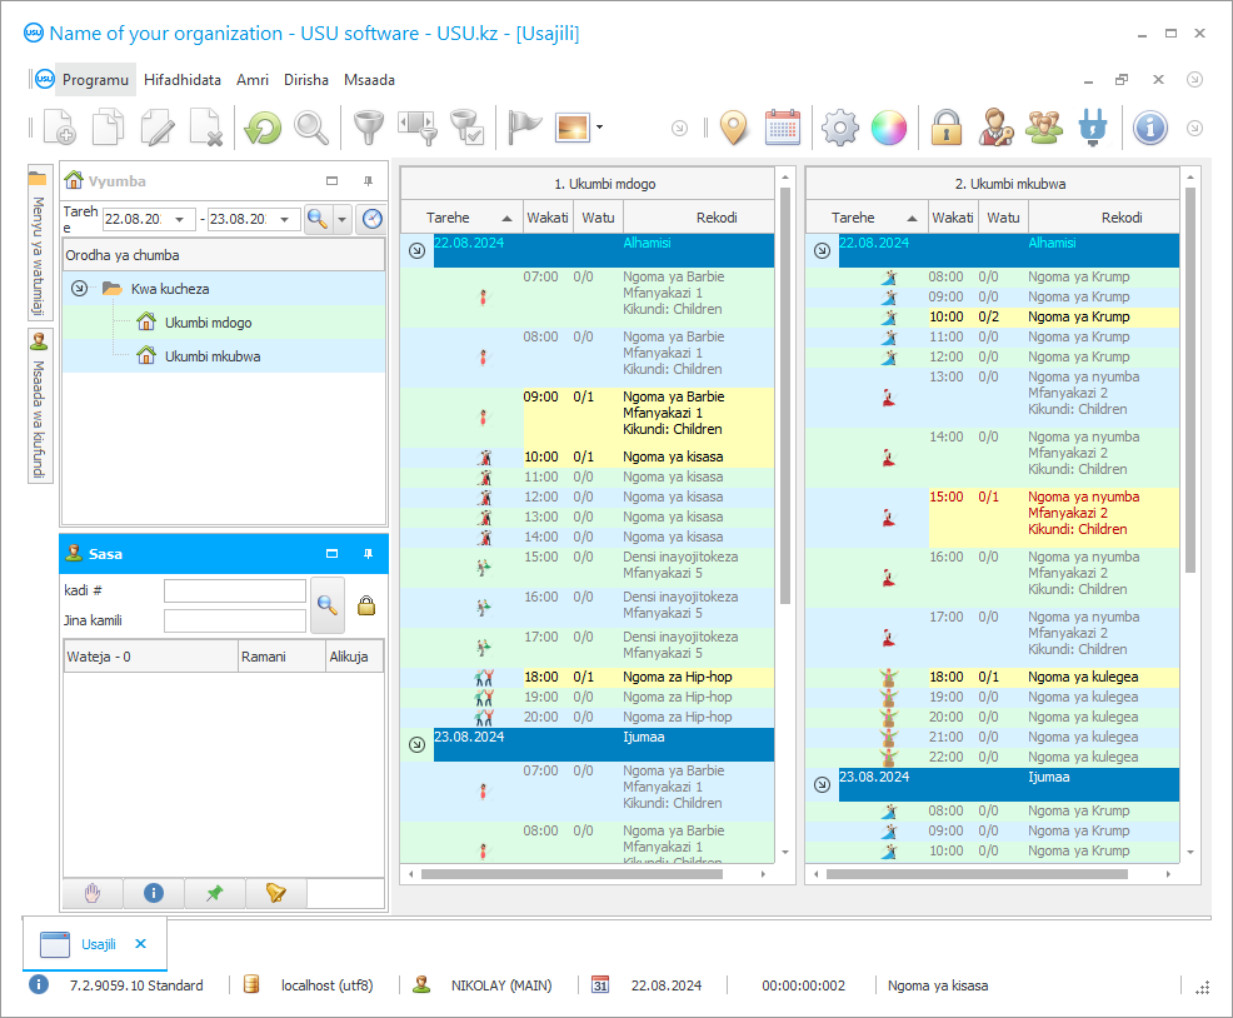This screenshot has width=1233, height=1018.
Task: Open the color wheel theme picker
Action: tap(888, 128)
